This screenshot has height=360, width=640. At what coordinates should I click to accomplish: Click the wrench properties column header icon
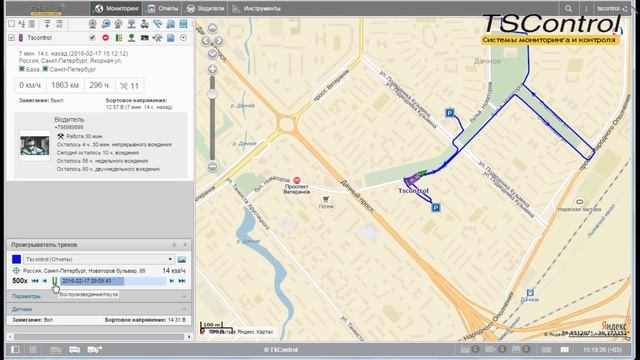point(158,24)
